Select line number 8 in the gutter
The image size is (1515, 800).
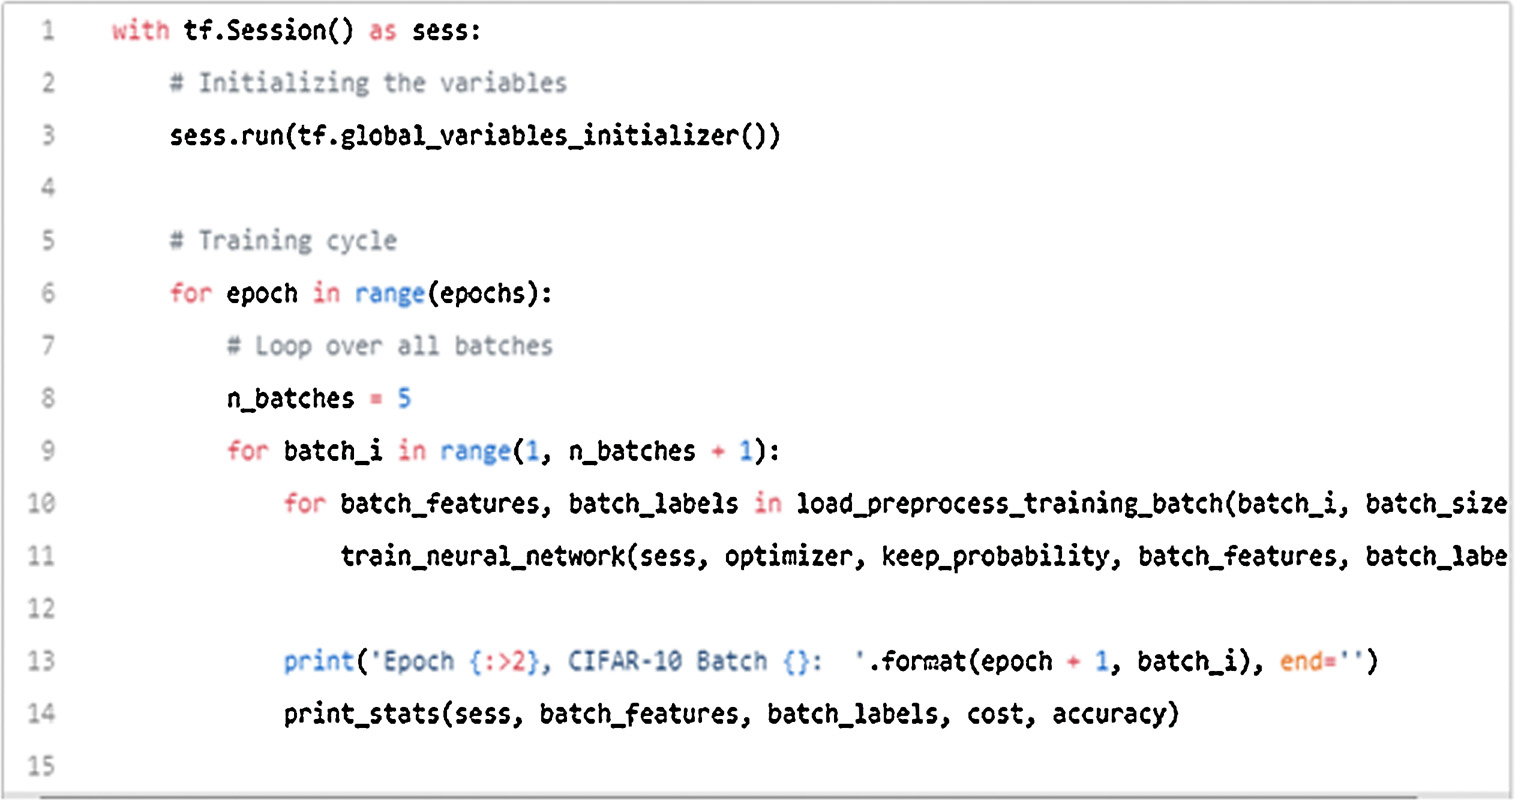coord(47,398)
